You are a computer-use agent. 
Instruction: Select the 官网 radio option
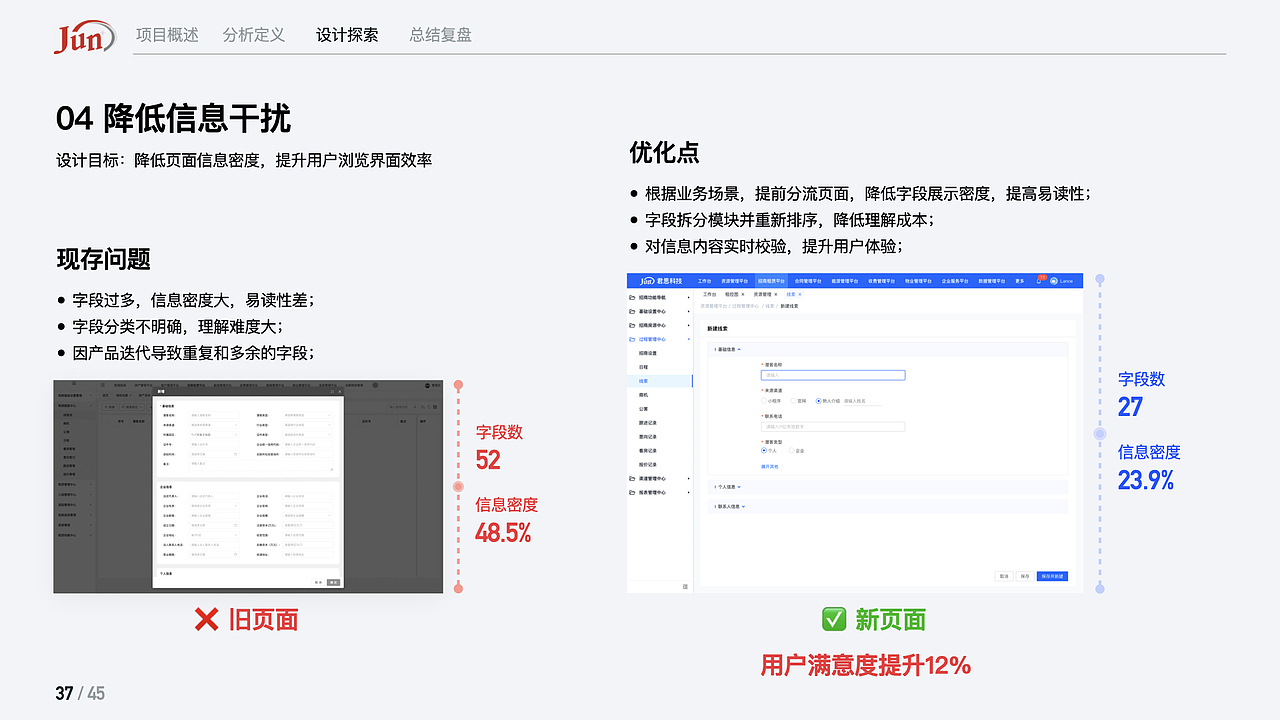793,401
